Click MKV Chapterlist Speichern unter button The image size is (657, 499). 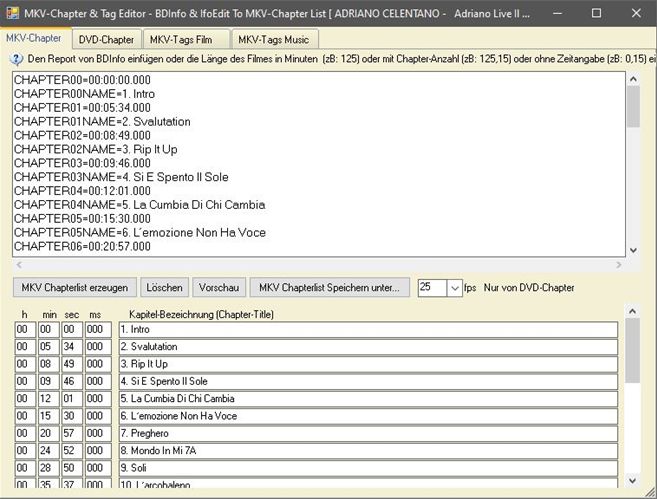pos(328,287)
